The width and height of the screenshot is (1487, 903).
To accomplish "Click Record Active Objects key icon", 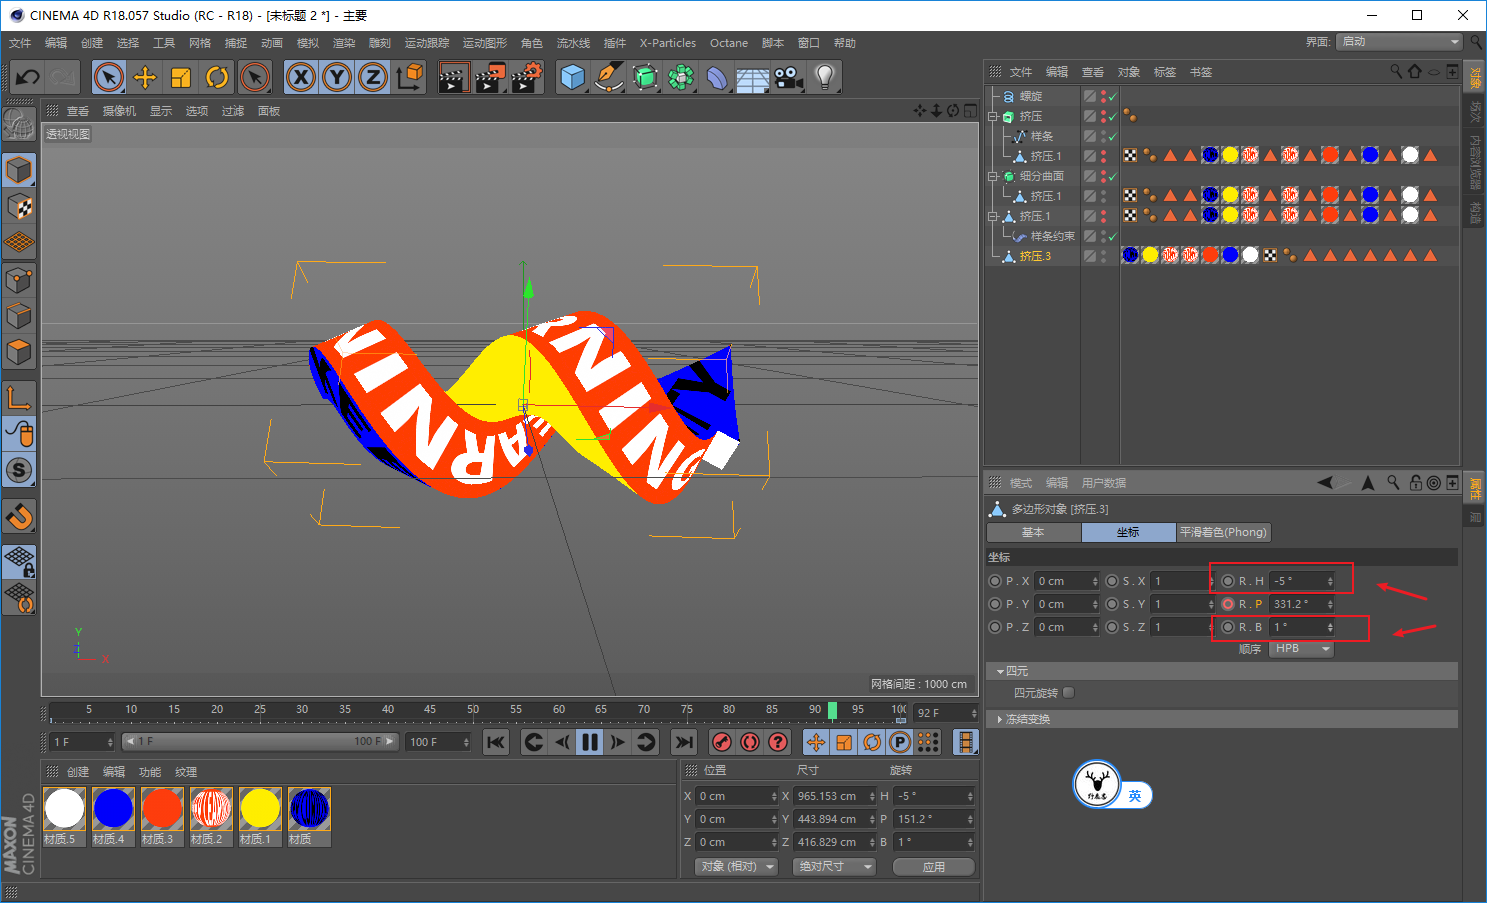I will (722, 742).
